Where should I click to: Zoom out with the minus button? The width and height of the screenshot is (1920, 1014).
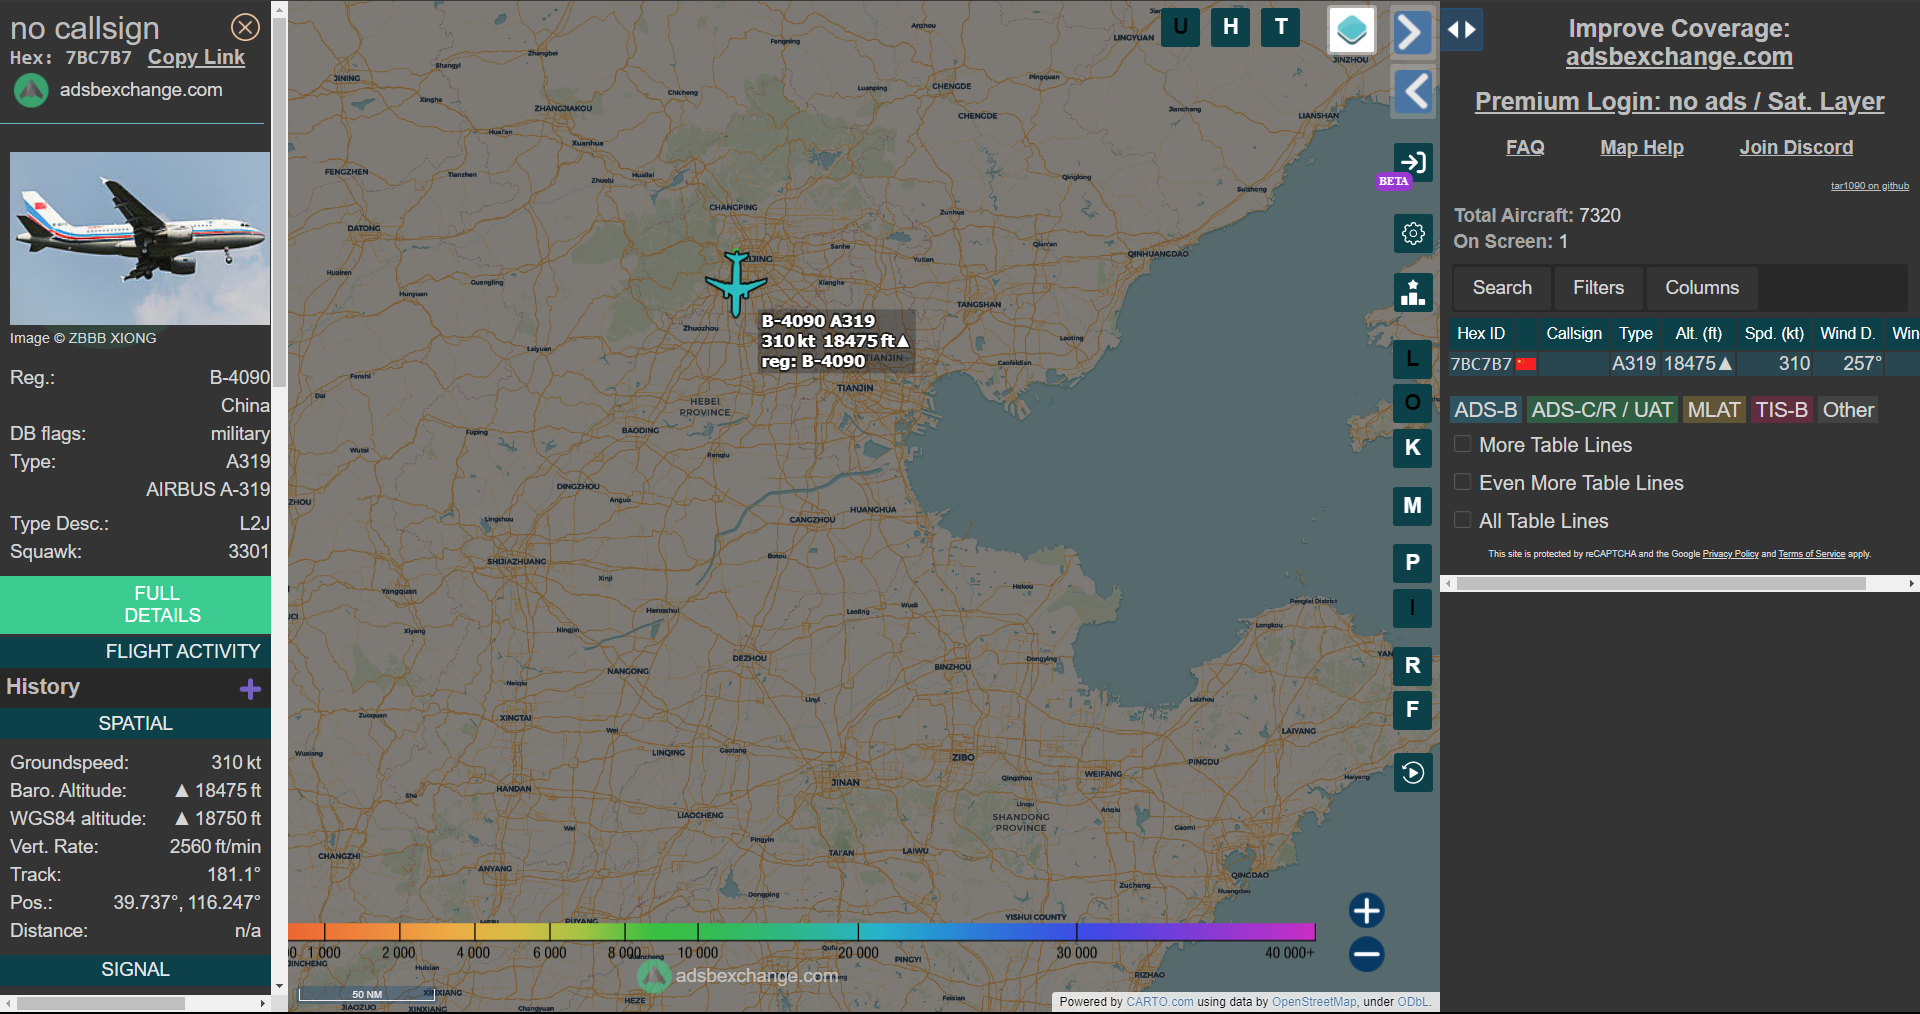[1366, 954]
